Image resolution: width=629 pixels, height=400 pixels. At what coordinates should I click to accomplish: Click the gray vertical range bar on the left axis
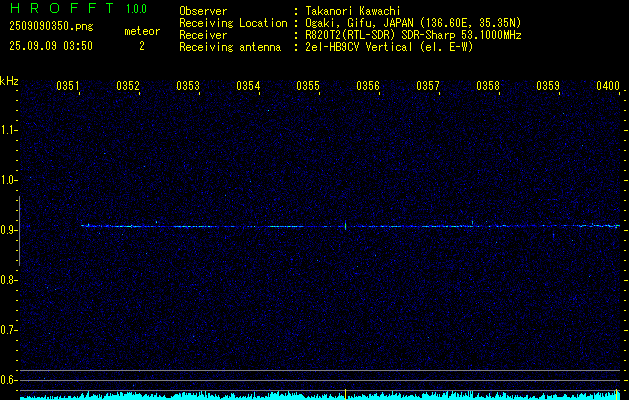click(x=19, y=231)
